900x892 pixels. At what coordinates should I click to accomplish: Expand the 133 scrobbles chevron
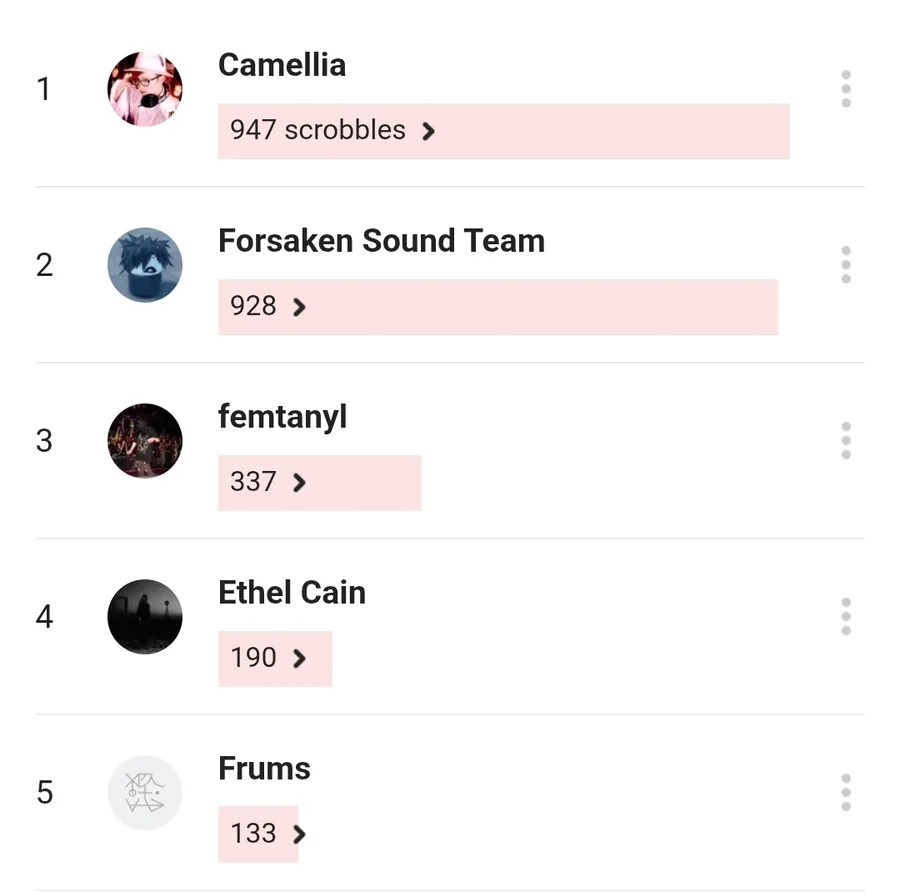[x=299, y=834]
